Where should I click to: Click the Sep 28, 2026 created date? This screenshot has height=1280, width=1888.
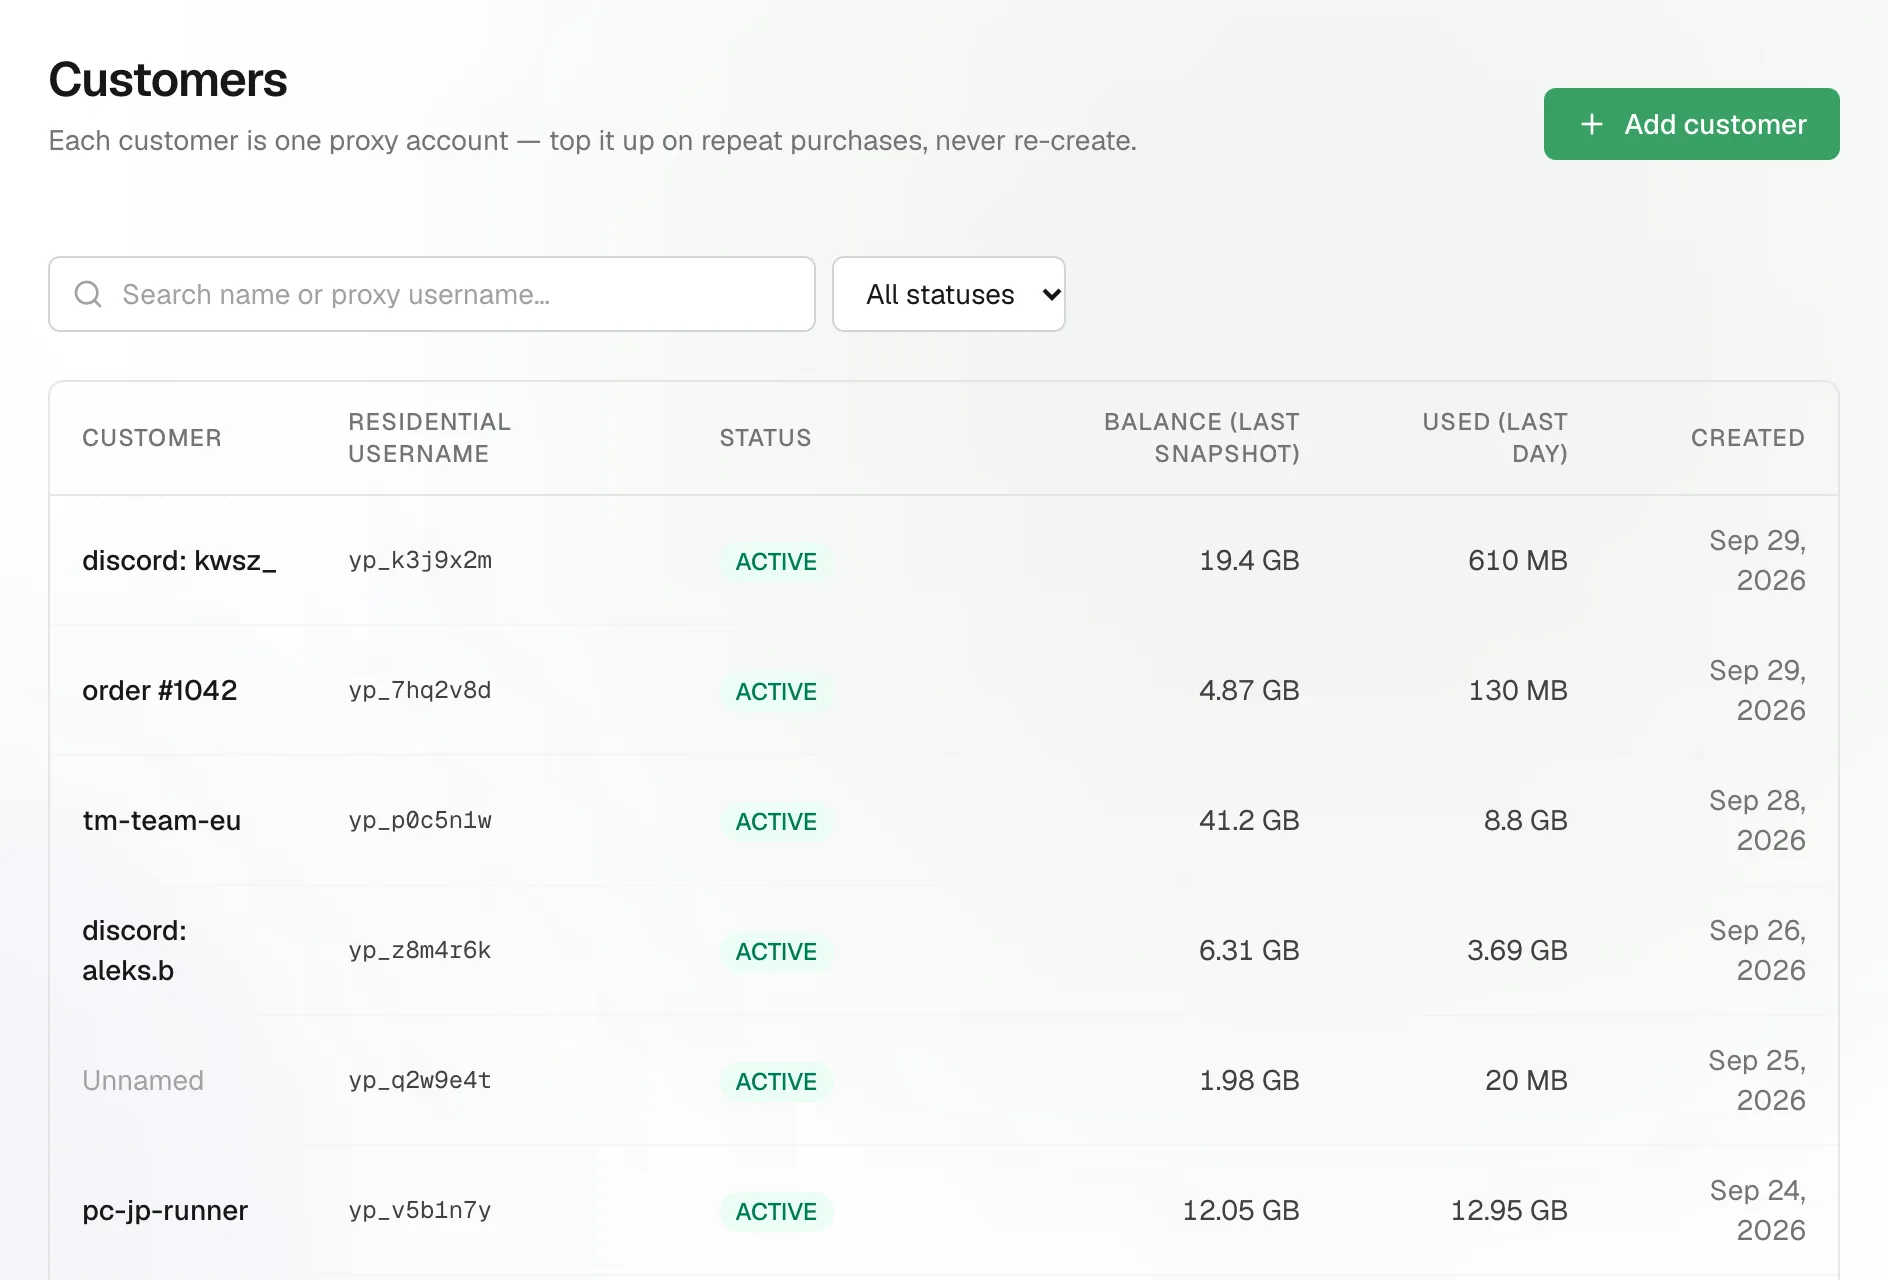click(x=1757, y=821)
